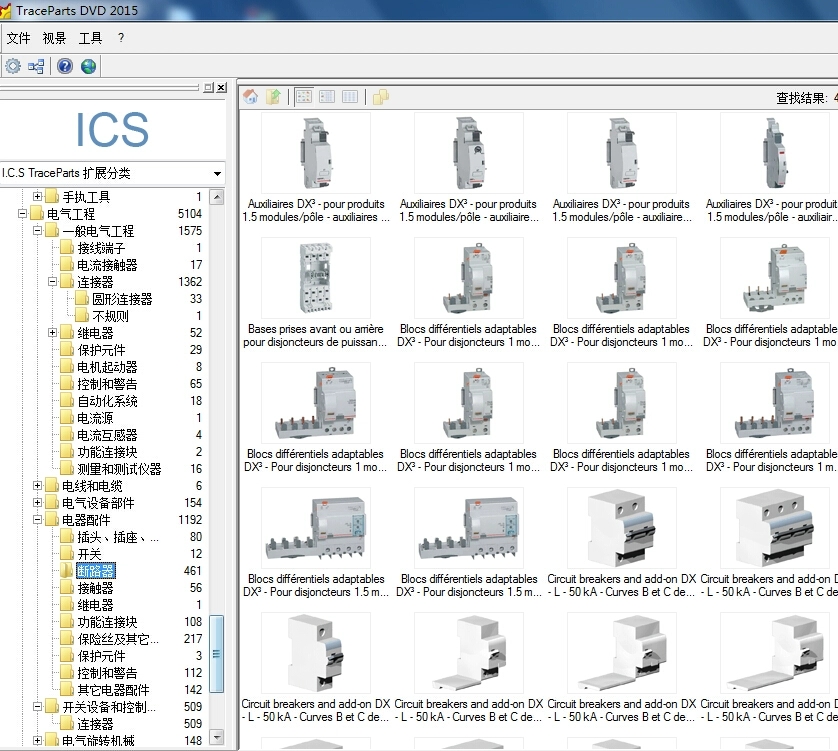838x751 pixels.
Task: Collapse the 电气工程 branch
Action: point(25,213)
